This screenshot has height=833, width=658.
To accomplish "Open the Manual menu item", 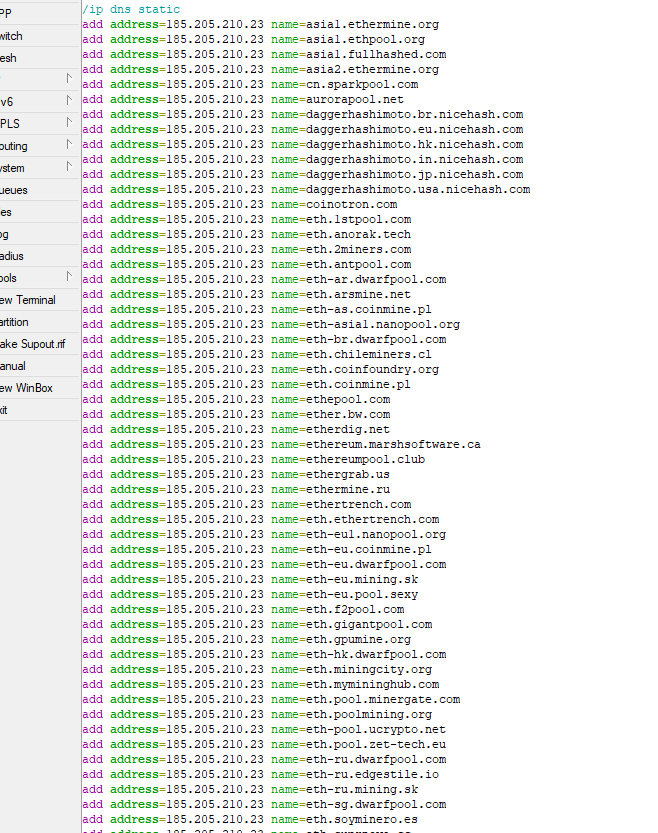I will point(39,366).
